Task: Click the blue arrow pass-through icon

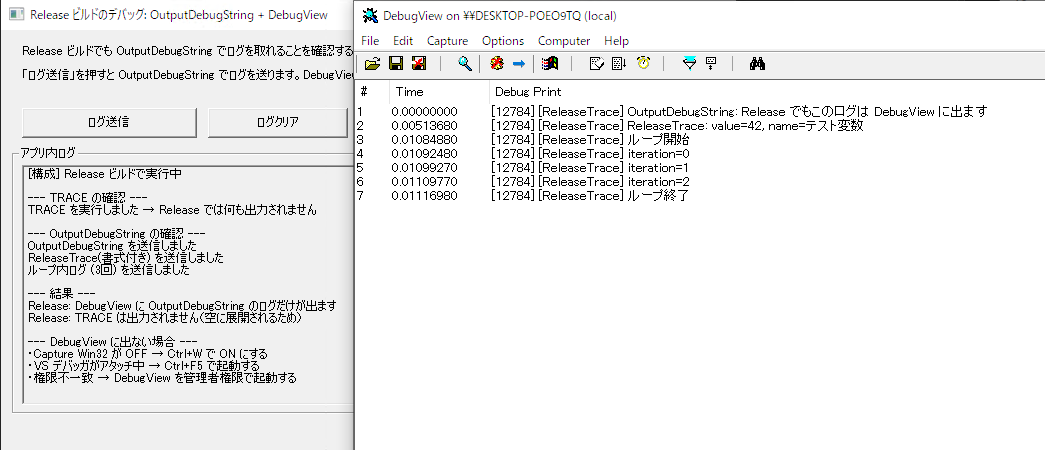Action: (x=519, y=64)
